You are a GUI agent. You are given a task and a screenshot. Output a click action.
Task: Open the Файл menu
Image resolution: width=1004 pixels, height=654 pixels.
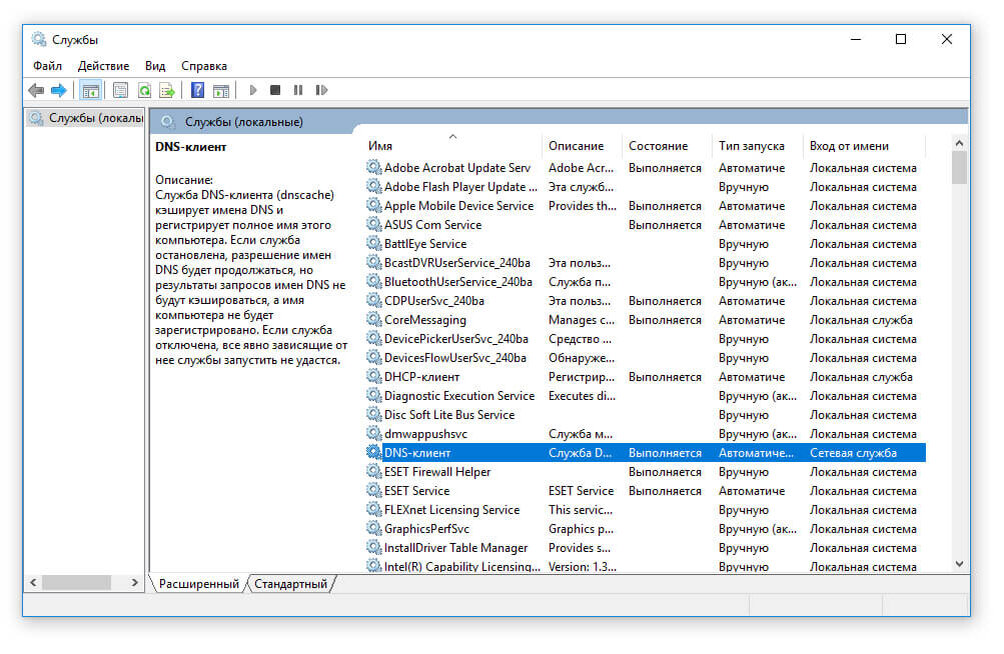pos(47,66)
